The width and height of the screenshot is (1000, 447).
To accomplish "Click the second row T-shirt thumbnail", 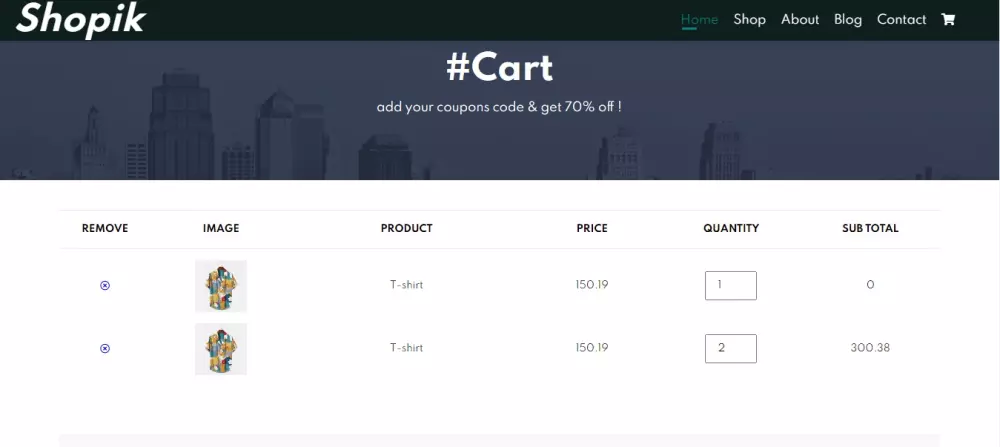I will [x=221, y=349].
